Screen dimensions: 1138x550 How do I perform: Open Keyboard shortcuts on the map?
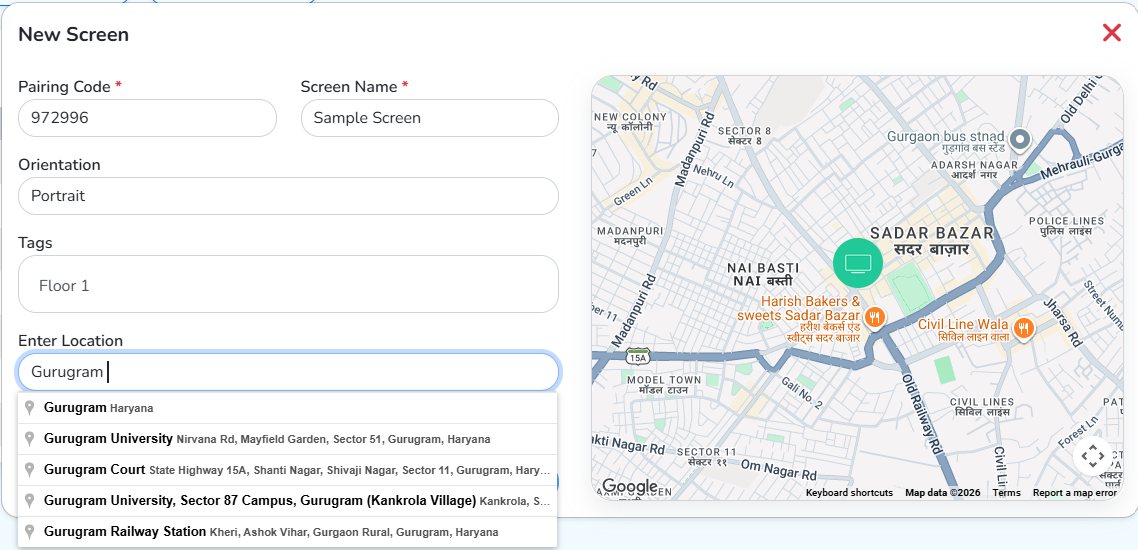coord(849,493)
